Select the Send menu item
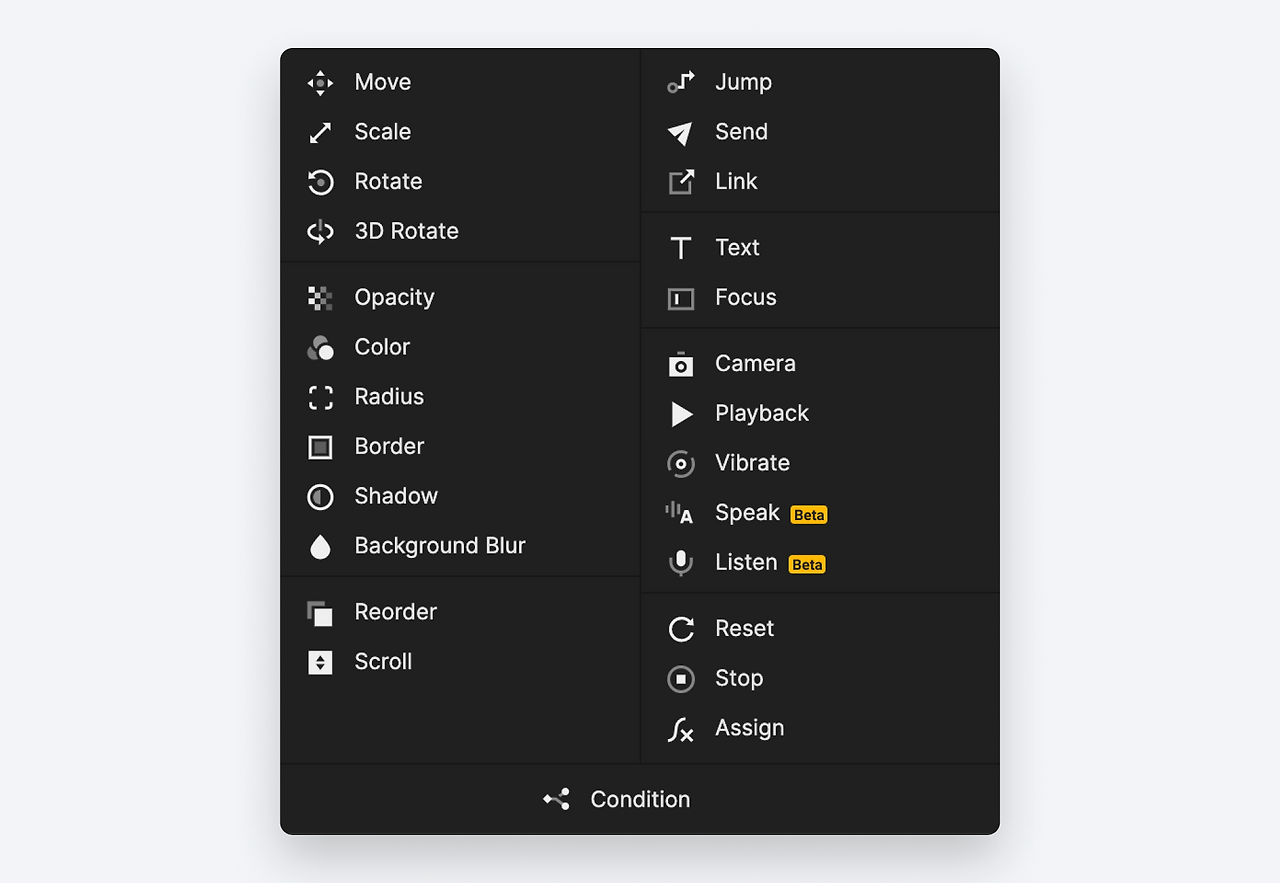1280x883 pixels. pyautogui.click(x=741, y=132)
